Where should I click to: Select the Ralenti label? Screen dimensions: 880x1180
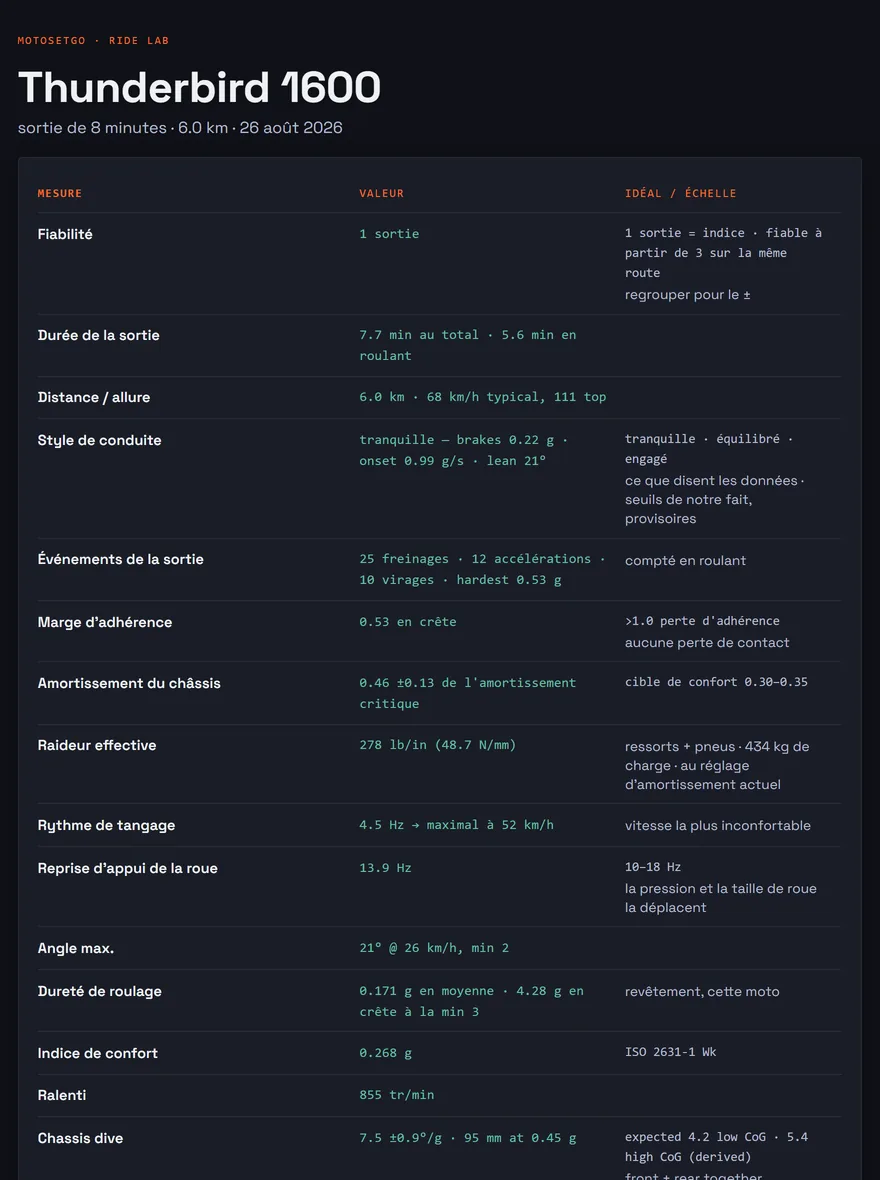coord(62,1095)
